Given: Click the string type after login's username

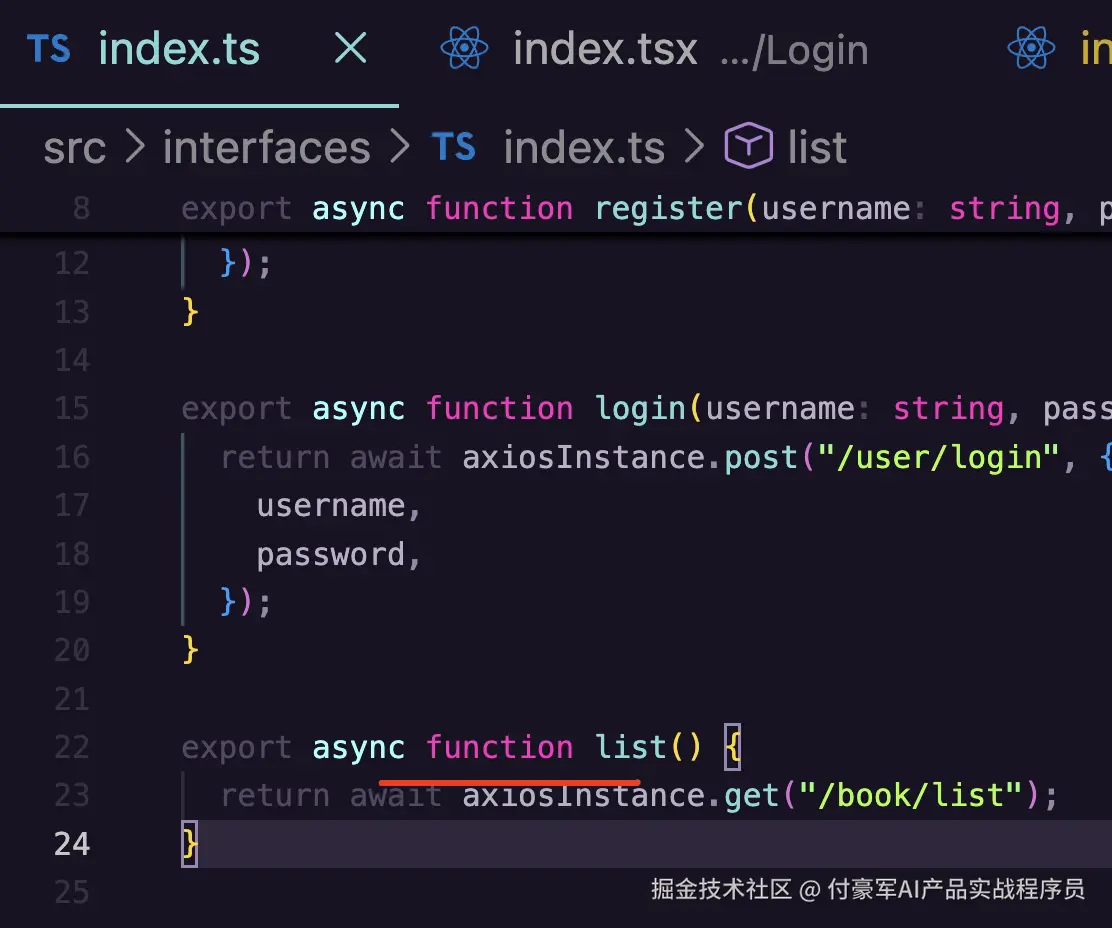Looking at the screenshot, I should [x=949, y=409].
